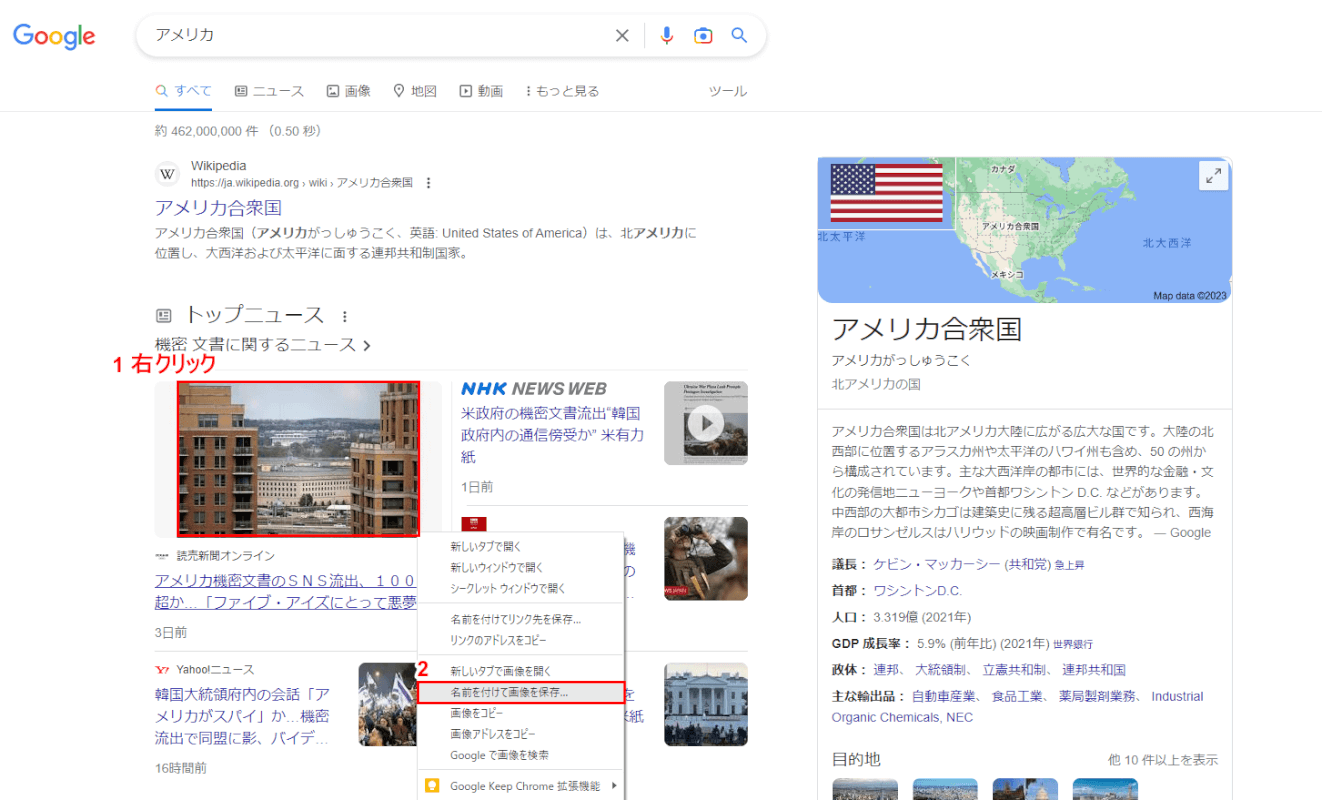Click the 約 462,000,000 件 result count text

207,131
